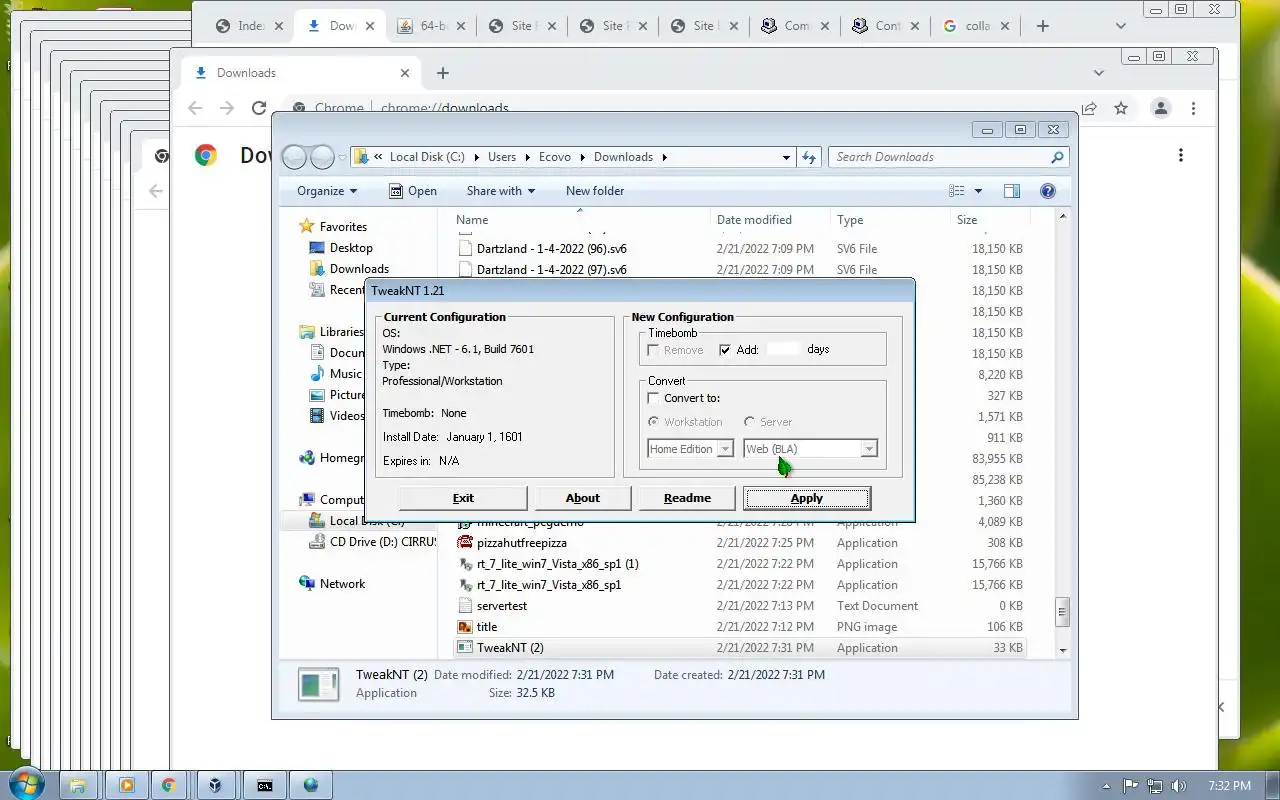
Task: Open the Chrome three-dot menu
Action: pos(1193,108)
